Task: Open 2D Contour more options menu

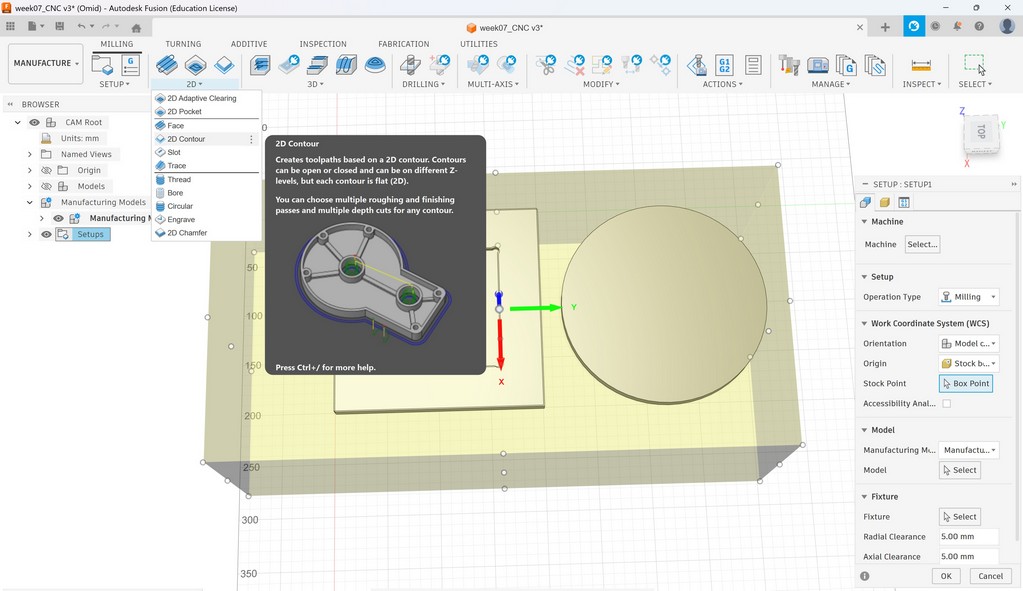Action: click(251, 139)
